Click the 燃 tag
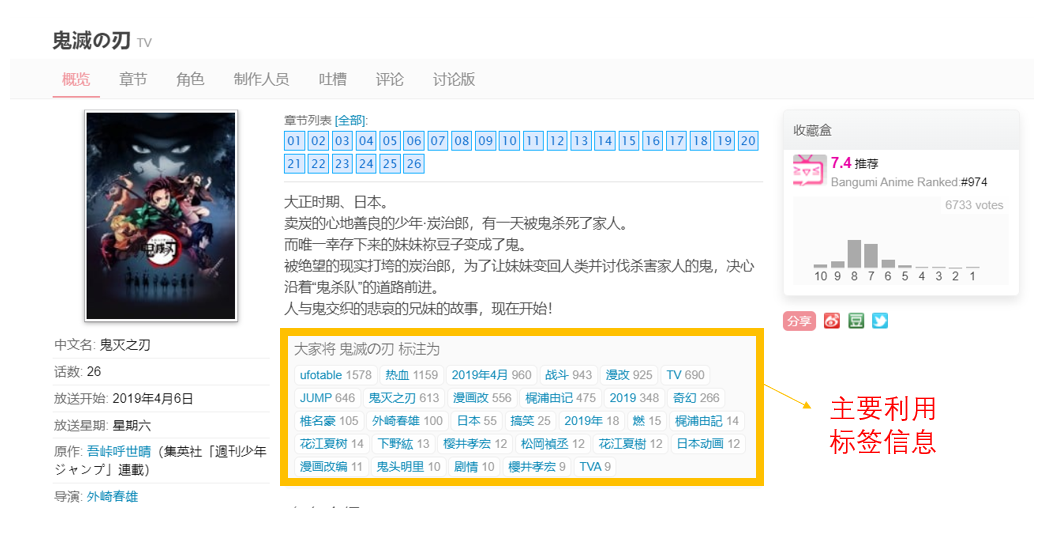Image resolution: width=1054 pixels, height=548 pixels. click(647, 420)
